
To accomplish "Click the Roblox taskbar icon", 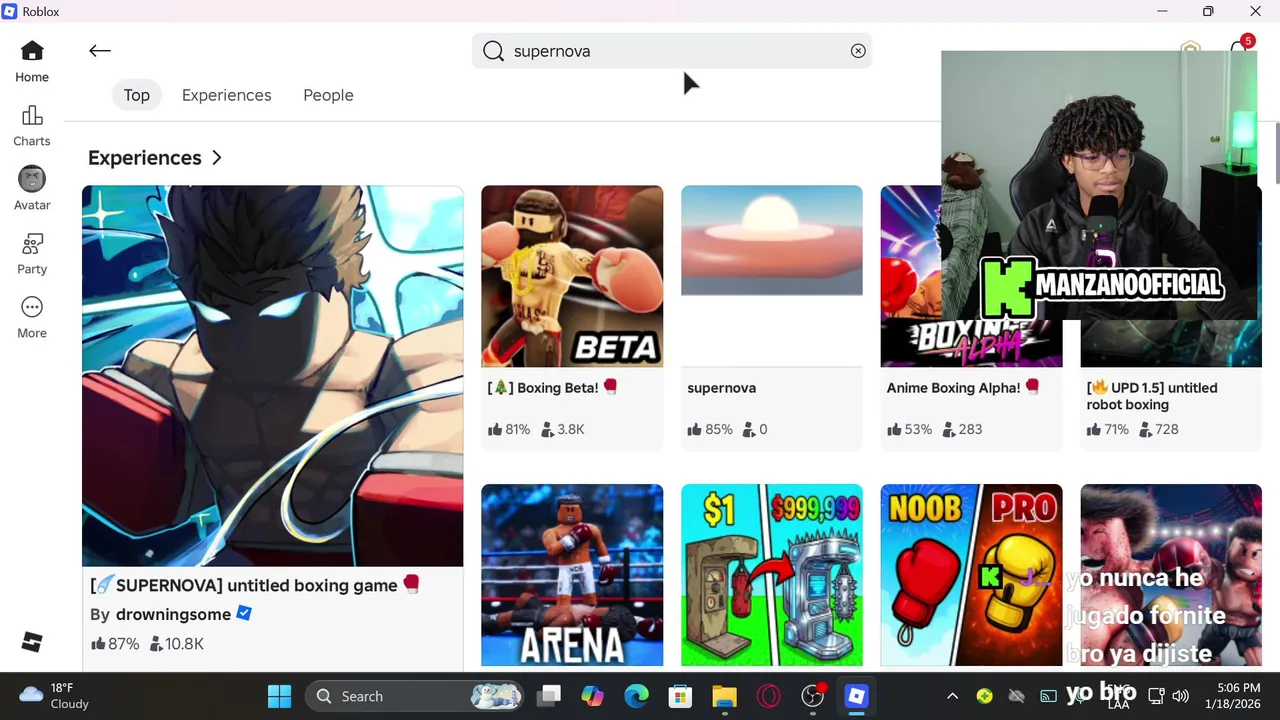I will pos(857,696).
